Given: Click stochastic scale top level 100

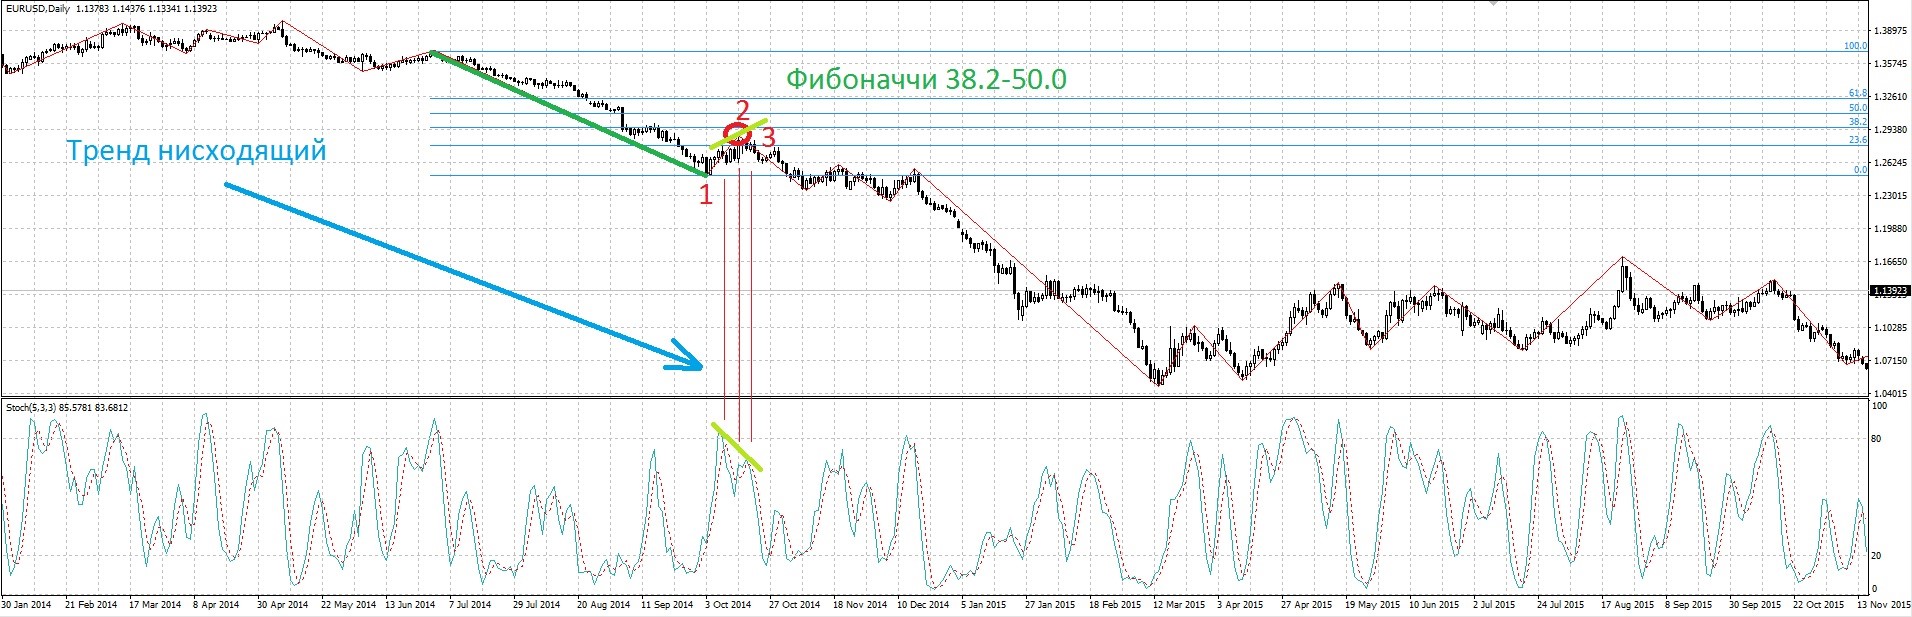Looking at the screenshot, I should tap(1879, 406).
